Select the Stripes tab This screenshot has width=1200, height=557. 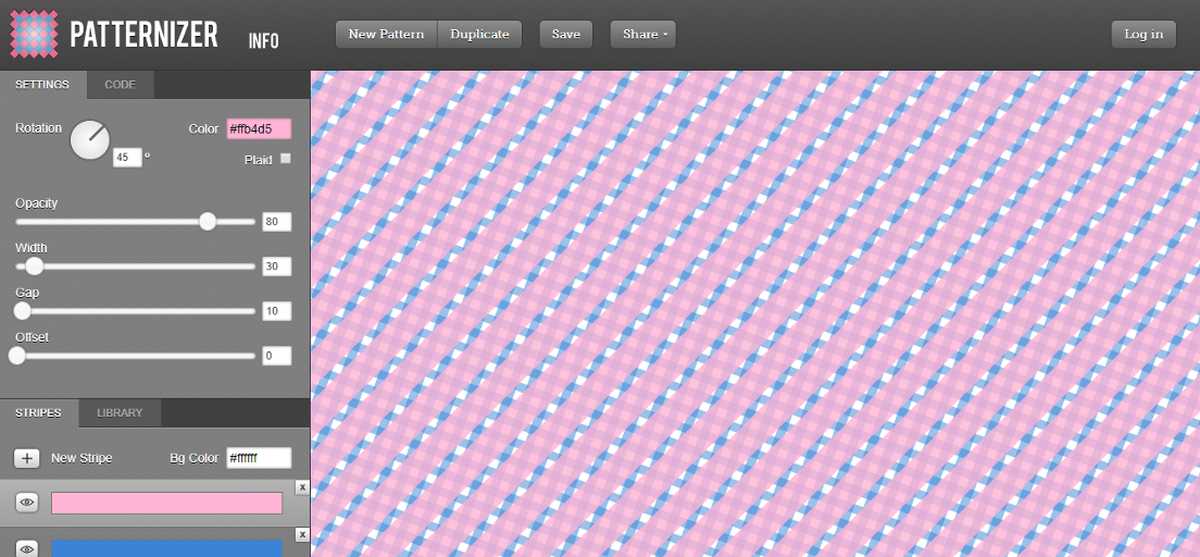(x=38, y=413)
